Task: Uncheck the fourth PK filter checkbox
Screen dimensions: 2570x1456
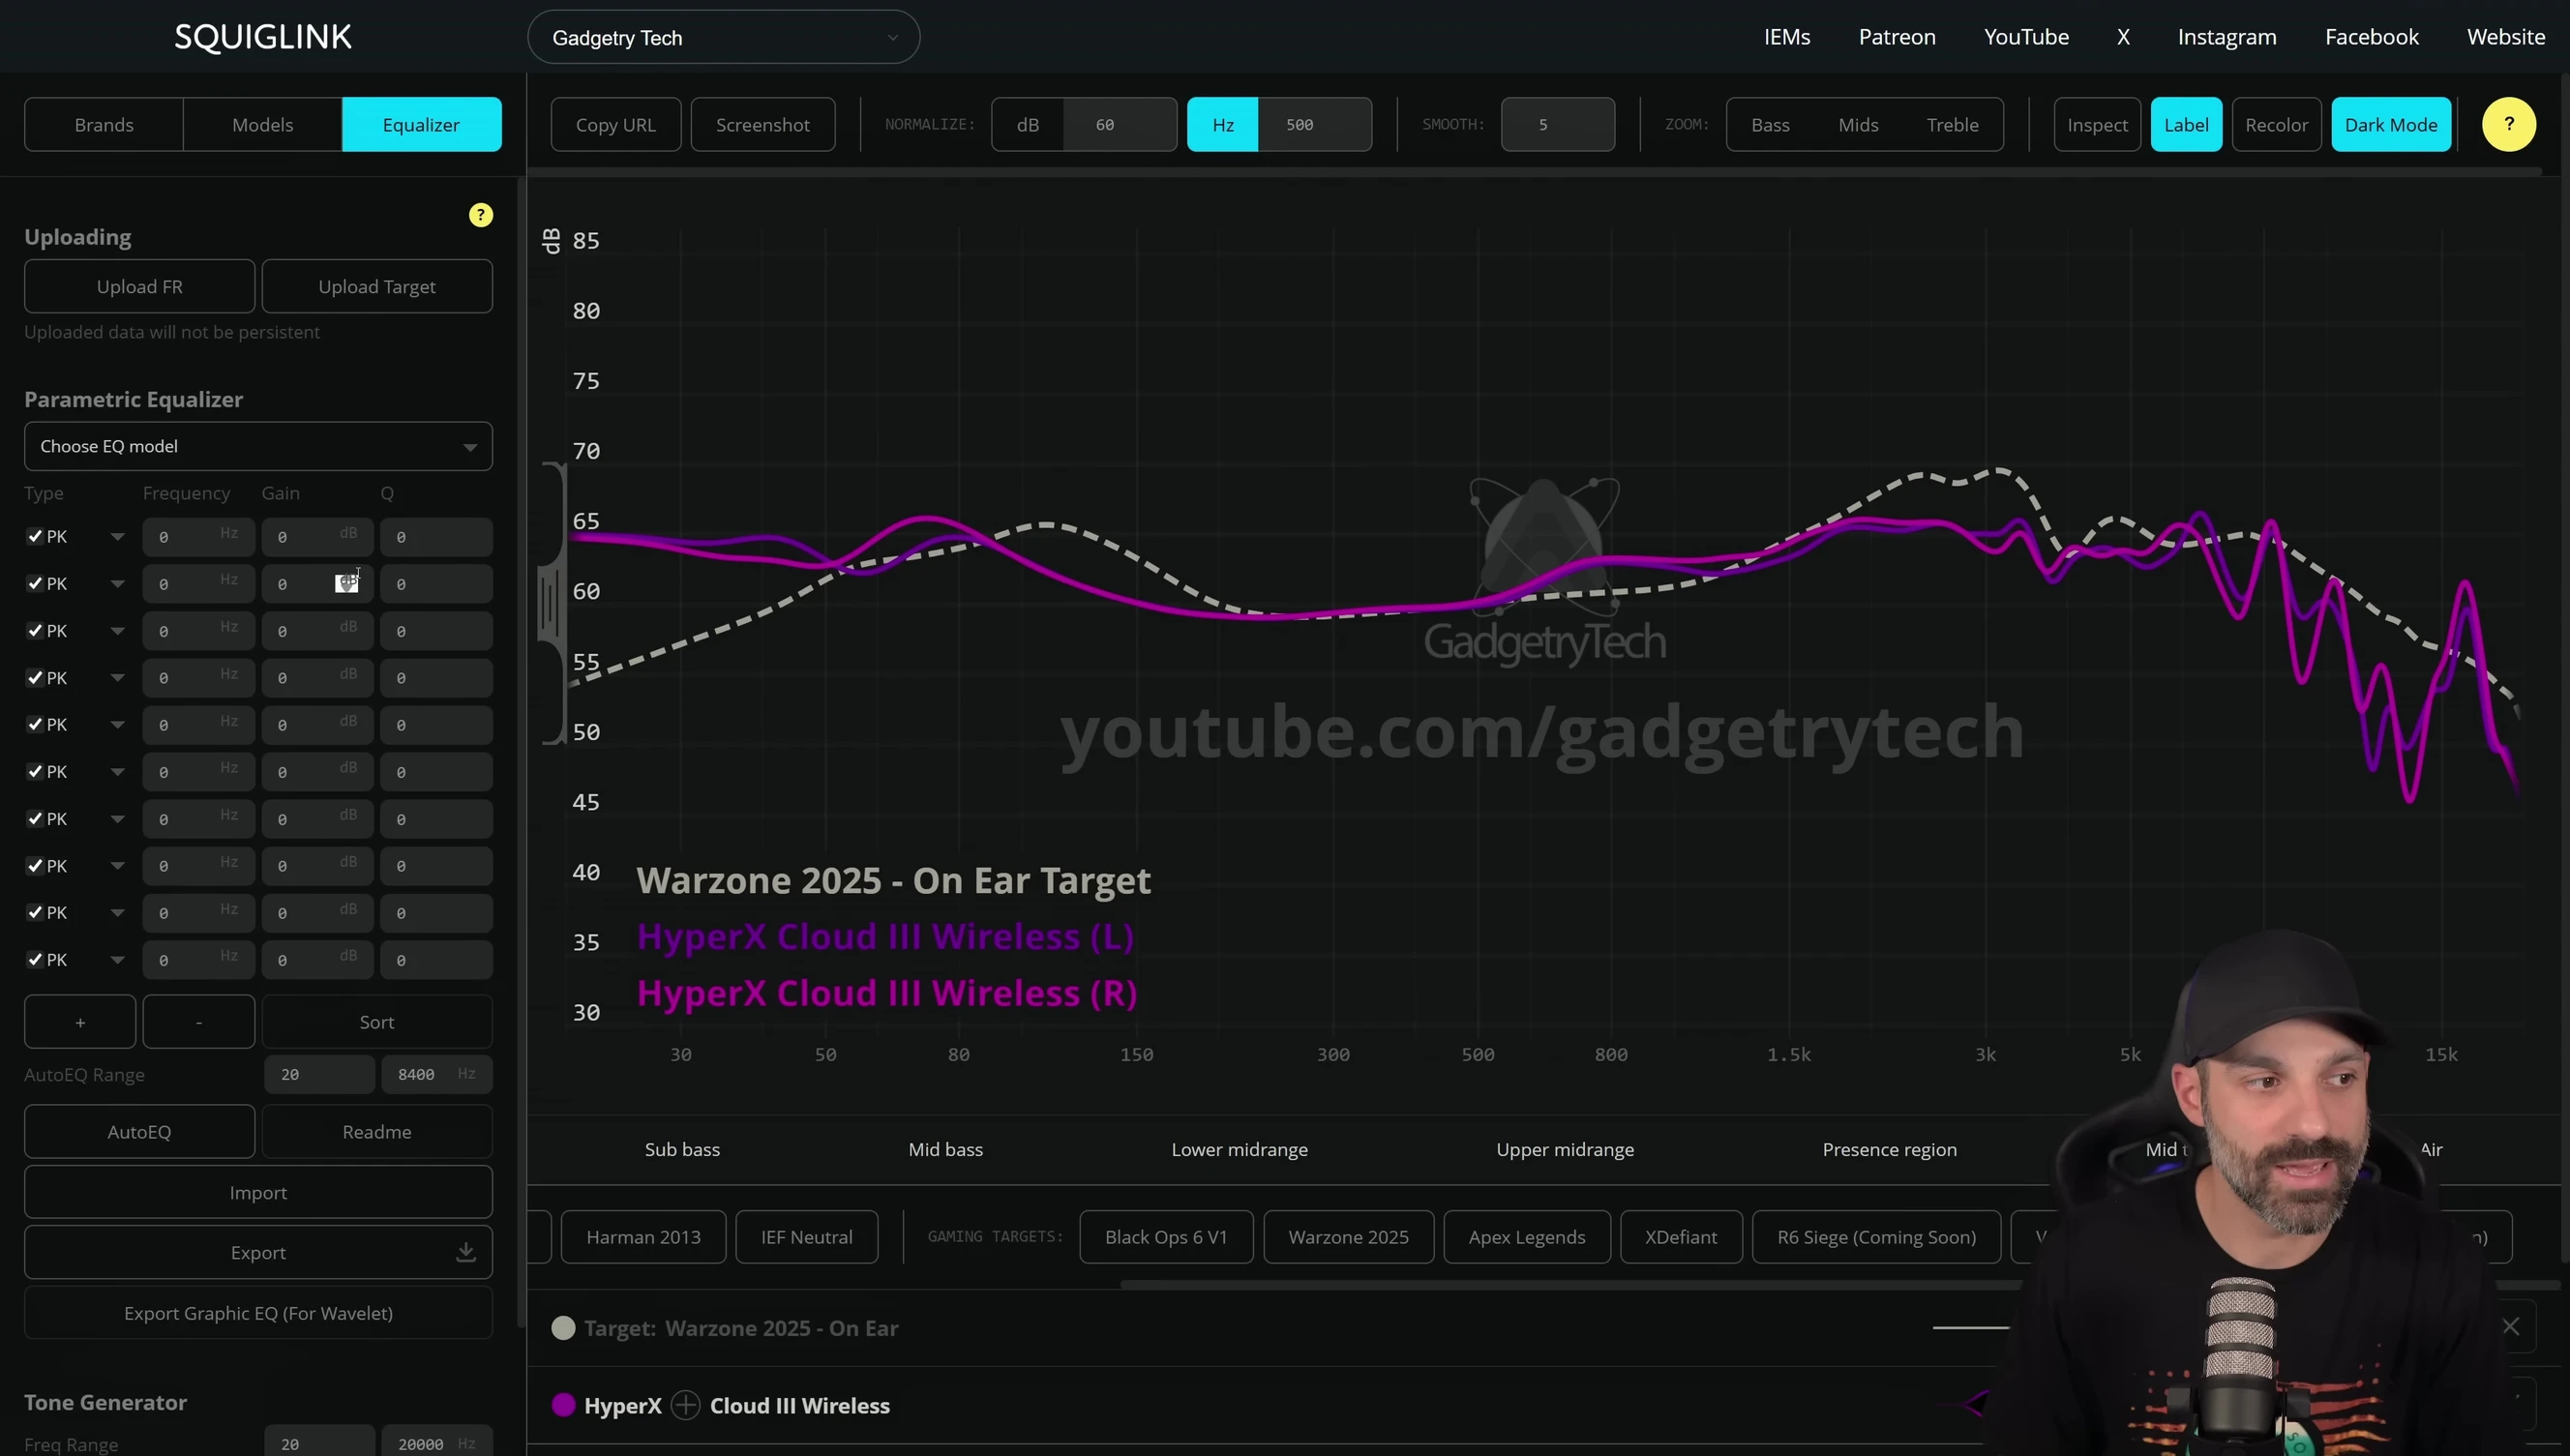Action: pyautogui.click(x=35, y=677)
